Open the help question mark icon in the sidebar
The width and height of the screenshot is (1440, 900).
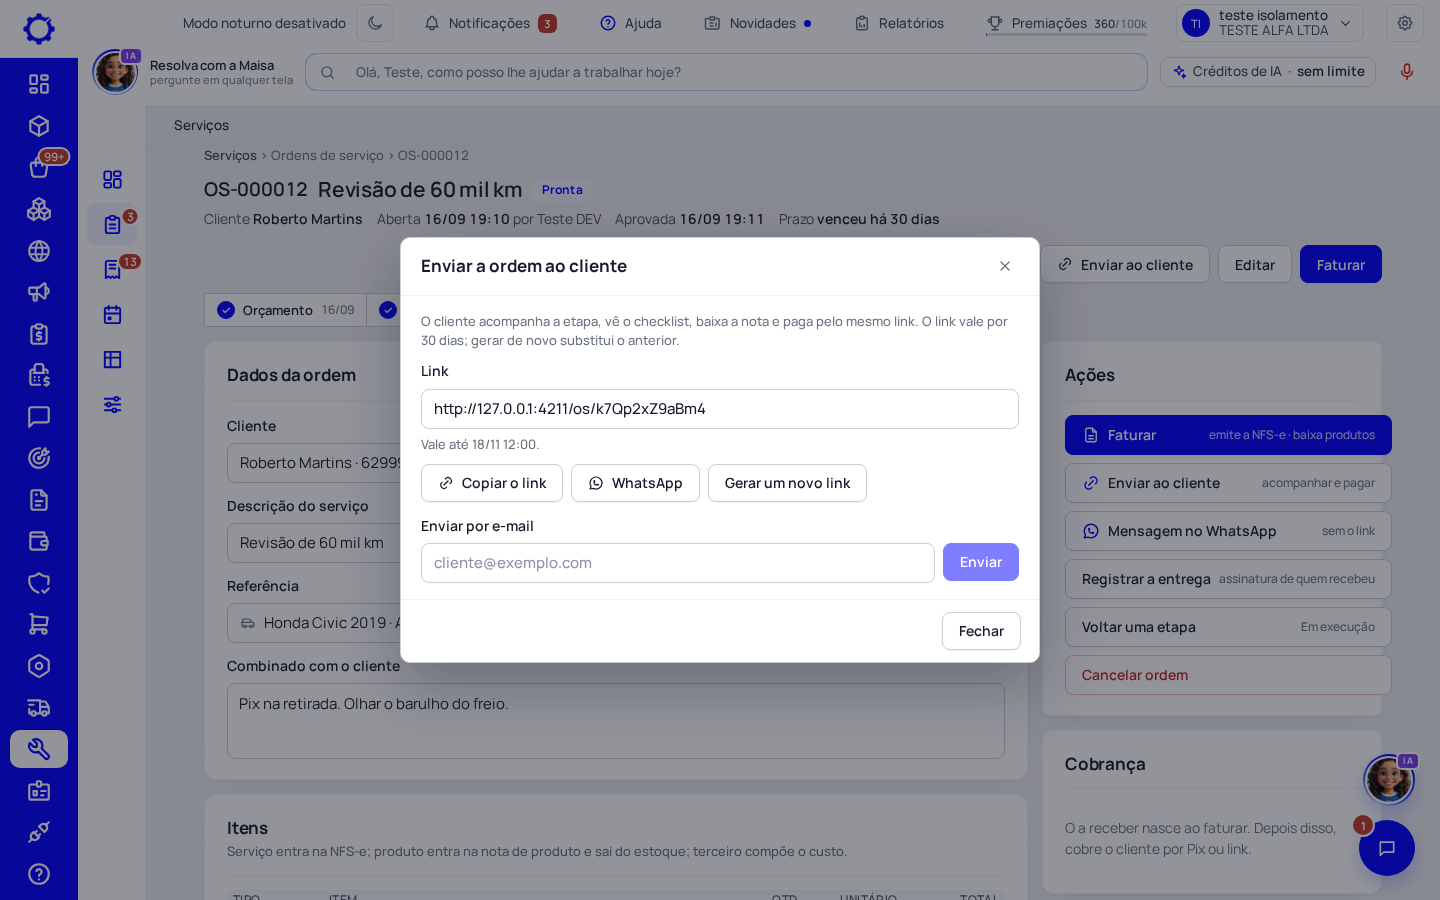coord(39,874)
